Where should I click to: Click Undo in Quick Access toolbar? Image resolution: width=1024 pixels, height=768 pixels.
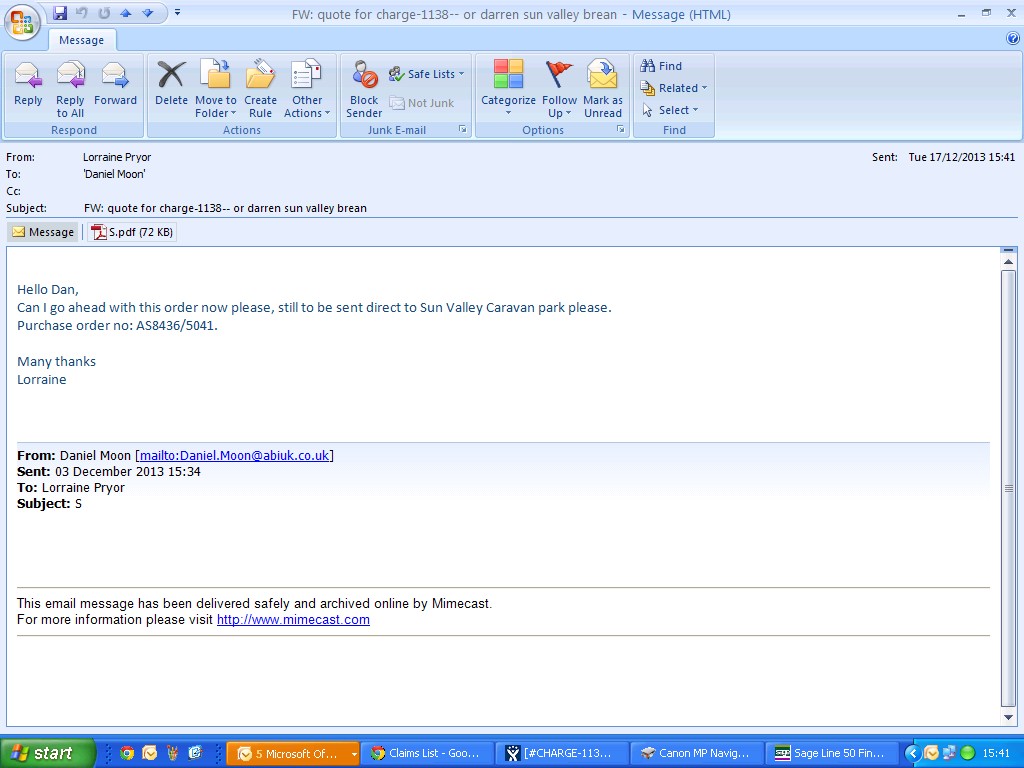[82, 12]
